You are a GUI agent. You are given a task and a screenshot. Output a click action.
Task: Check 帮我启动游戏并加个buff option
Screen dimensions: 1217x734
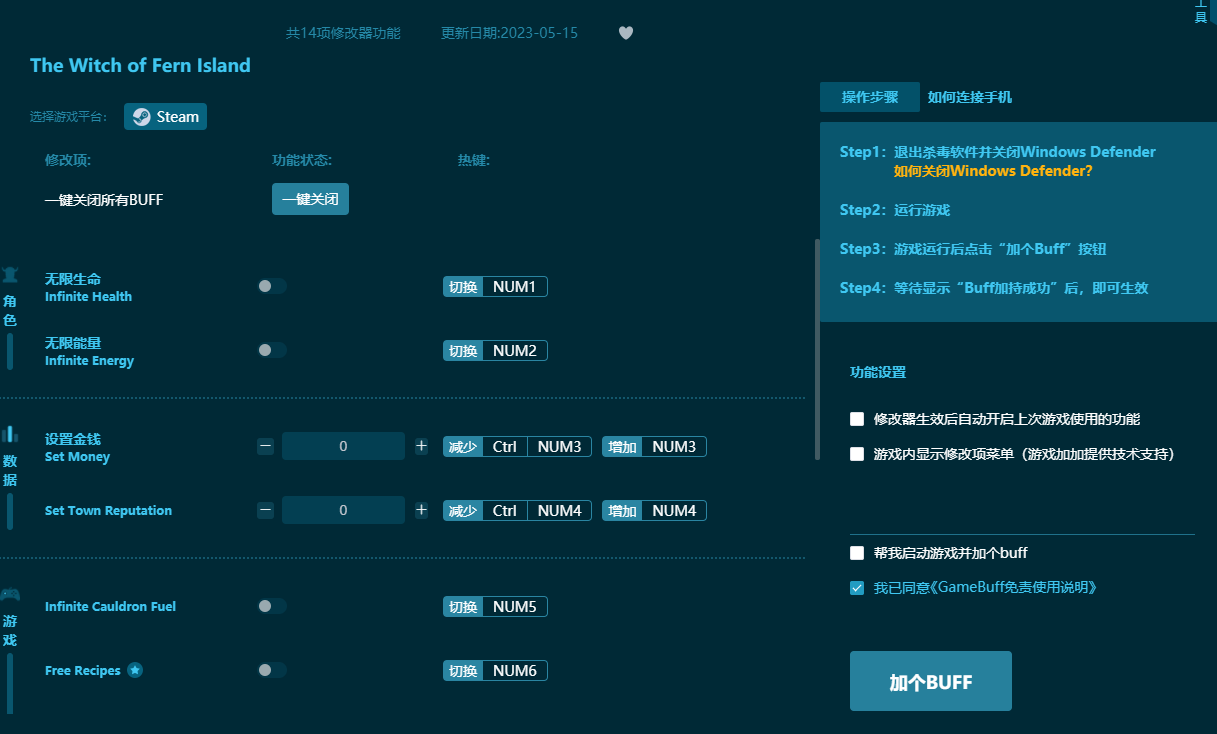tap(857, 553)
